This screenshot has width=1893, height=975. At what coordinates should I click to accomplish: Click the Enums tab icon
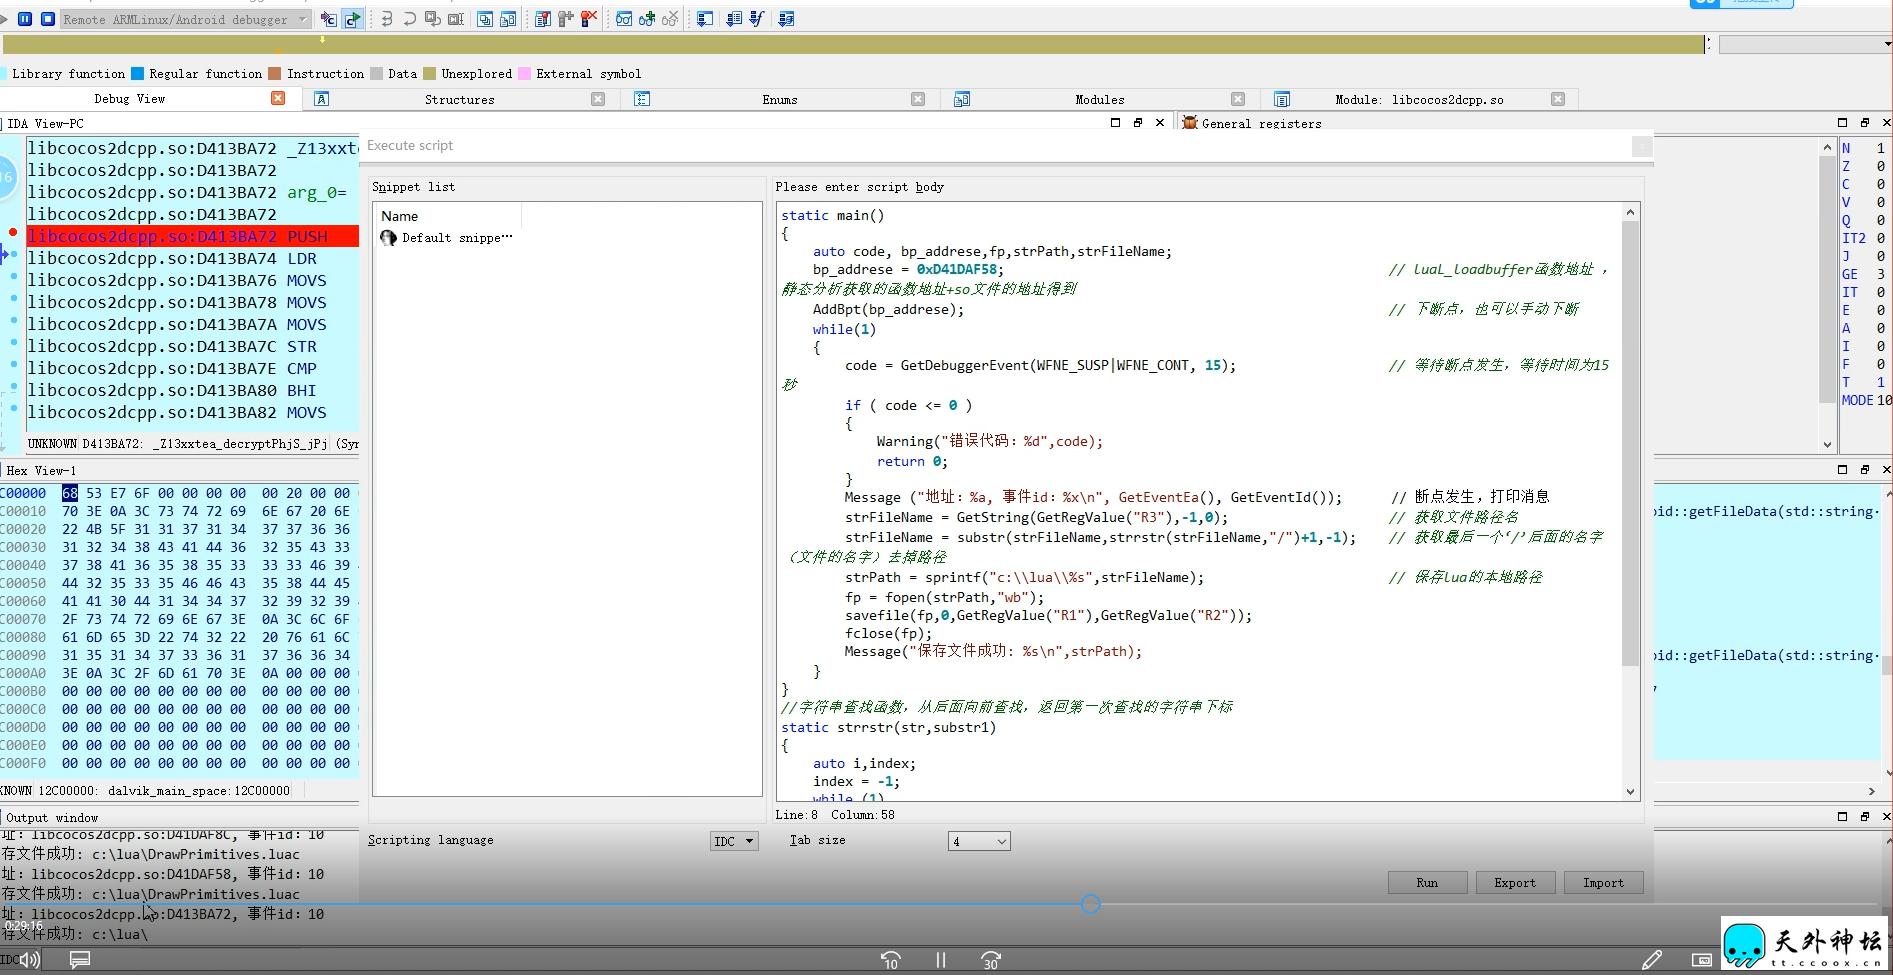(x=642, y=99)
